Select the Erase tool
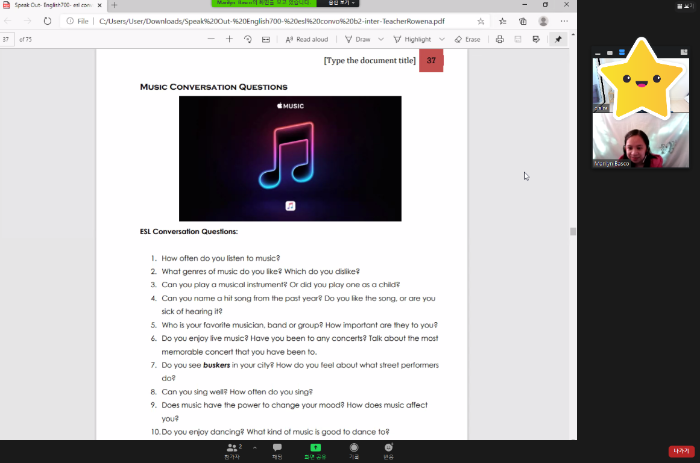700x463 pixels. point(467,39)
